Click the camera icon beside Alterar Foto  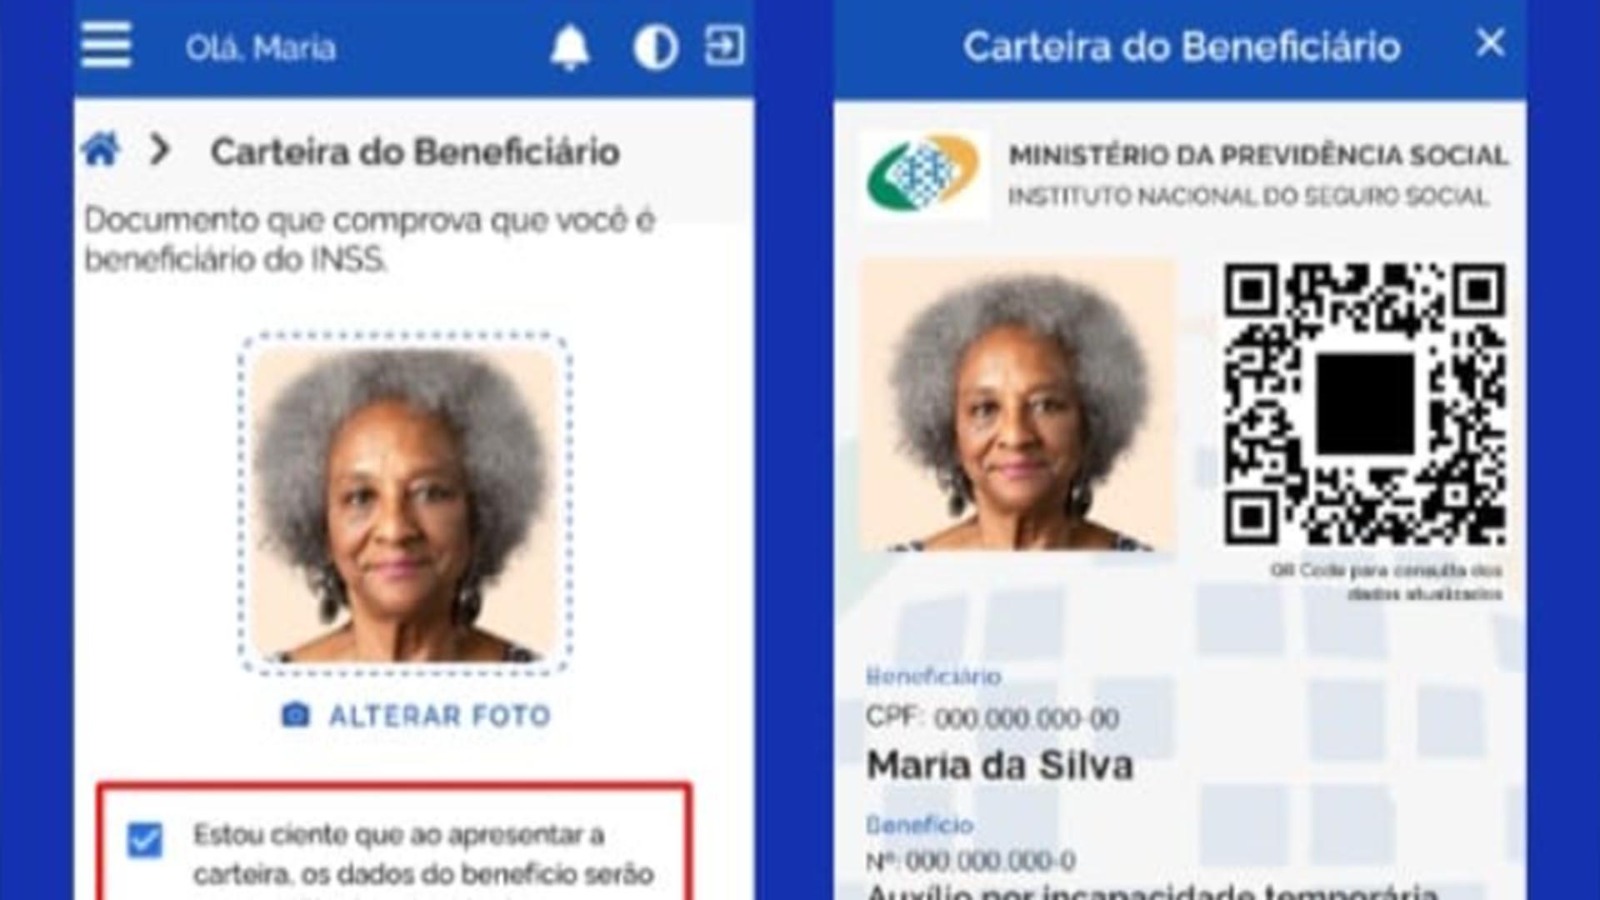coord(295,715)
